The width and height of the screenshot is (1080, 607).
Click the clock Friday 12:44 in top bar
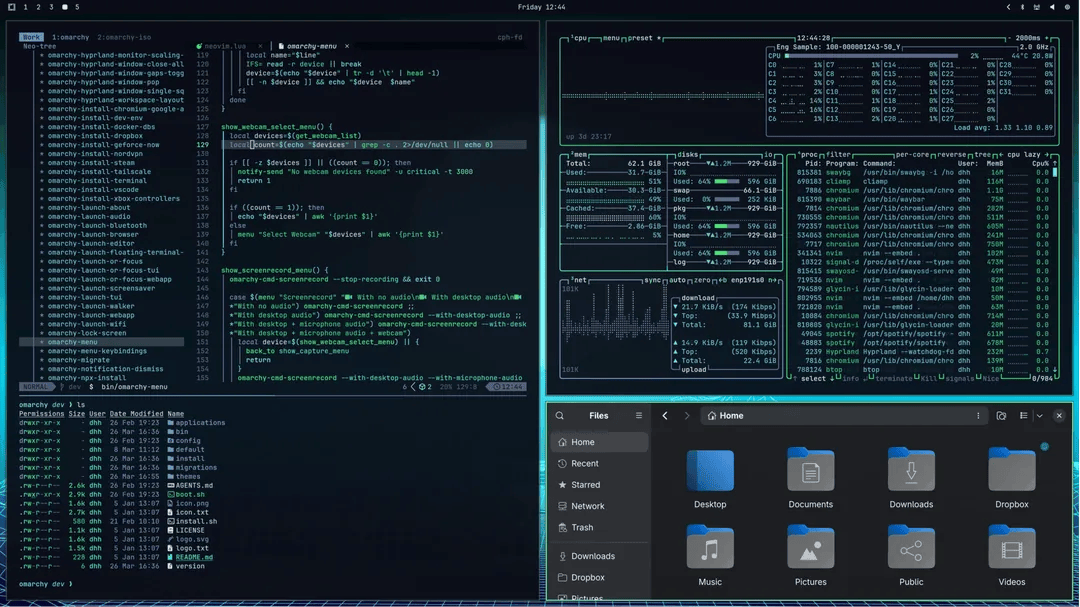541,7
